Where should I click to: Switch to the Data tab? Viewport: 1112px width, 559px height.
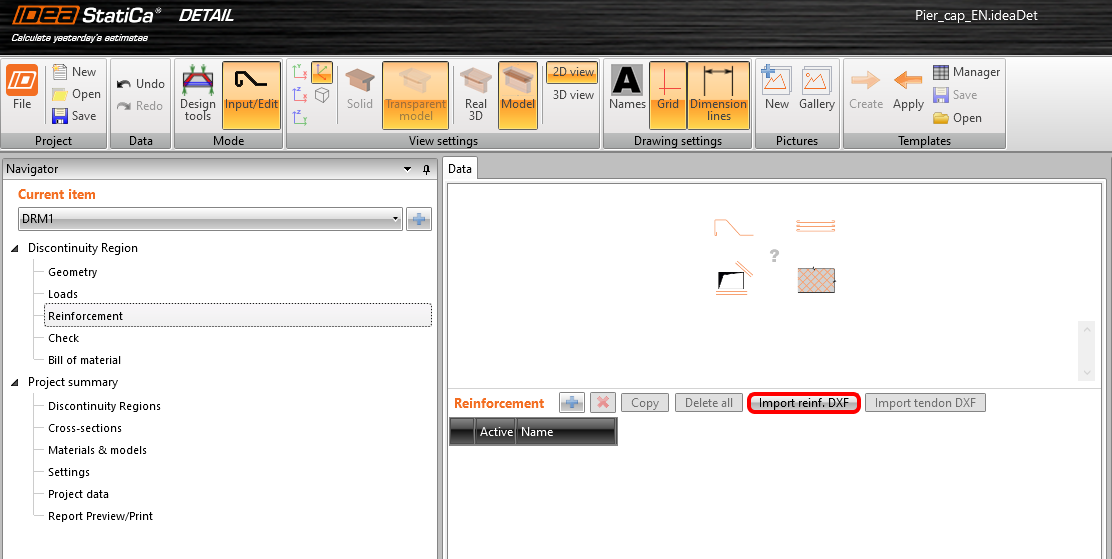(460, 169)
